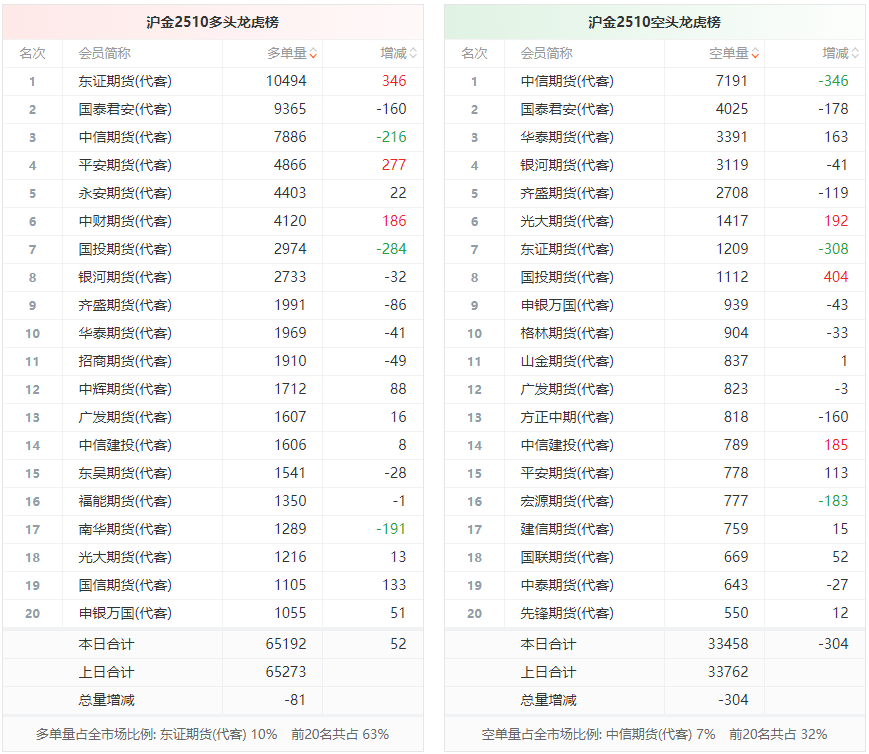Viewport: 869px width, 754px height.
Task: Click green change value -346
Action: click(834, 81)
